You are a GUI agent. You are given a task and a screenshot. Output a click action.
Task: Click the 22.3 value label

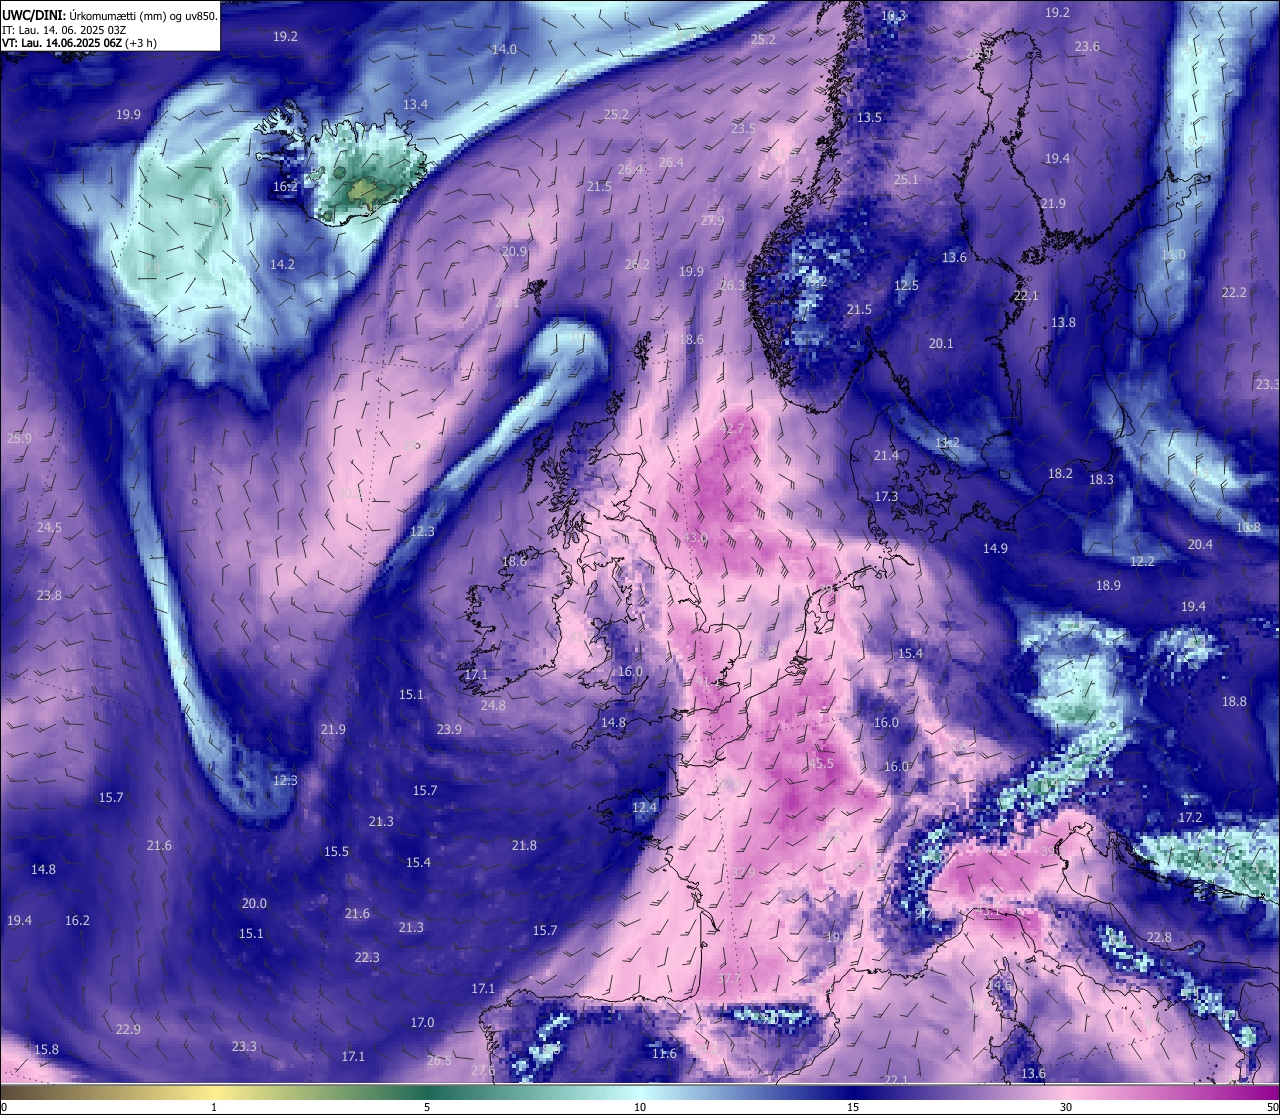[367, 958]
